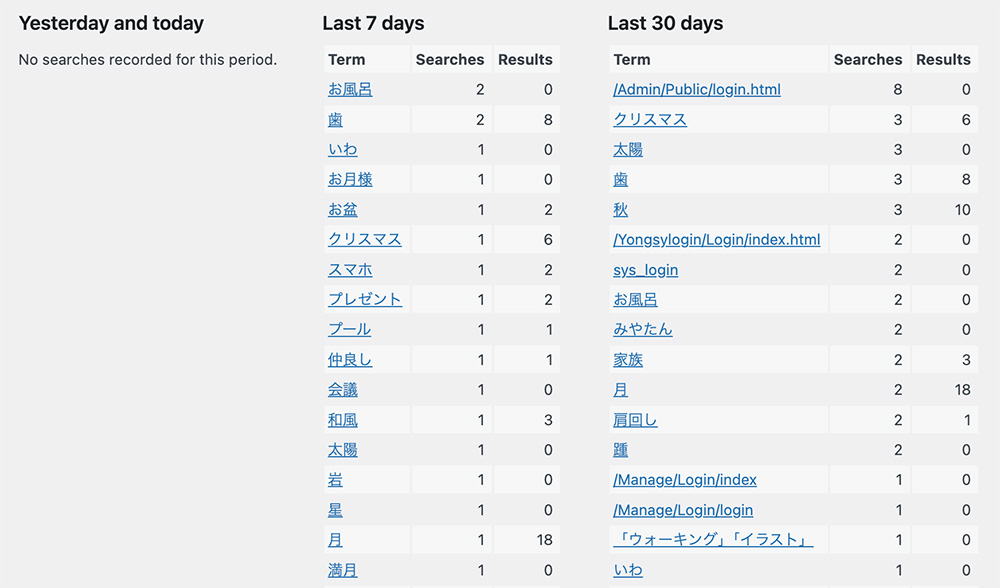Viewport: 1000px width, 588px height.
Task: Open the 仲良し term link
Action: tap(350, 360)
